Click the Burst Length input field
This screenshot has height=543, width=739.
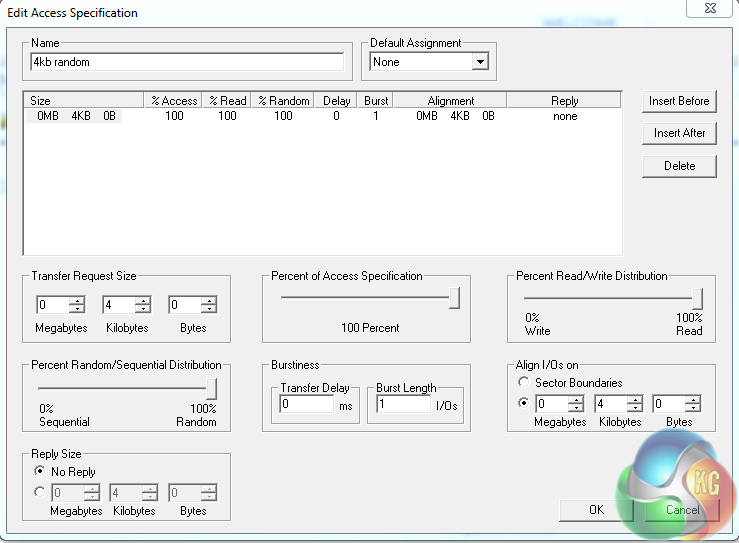coord(401,405)
